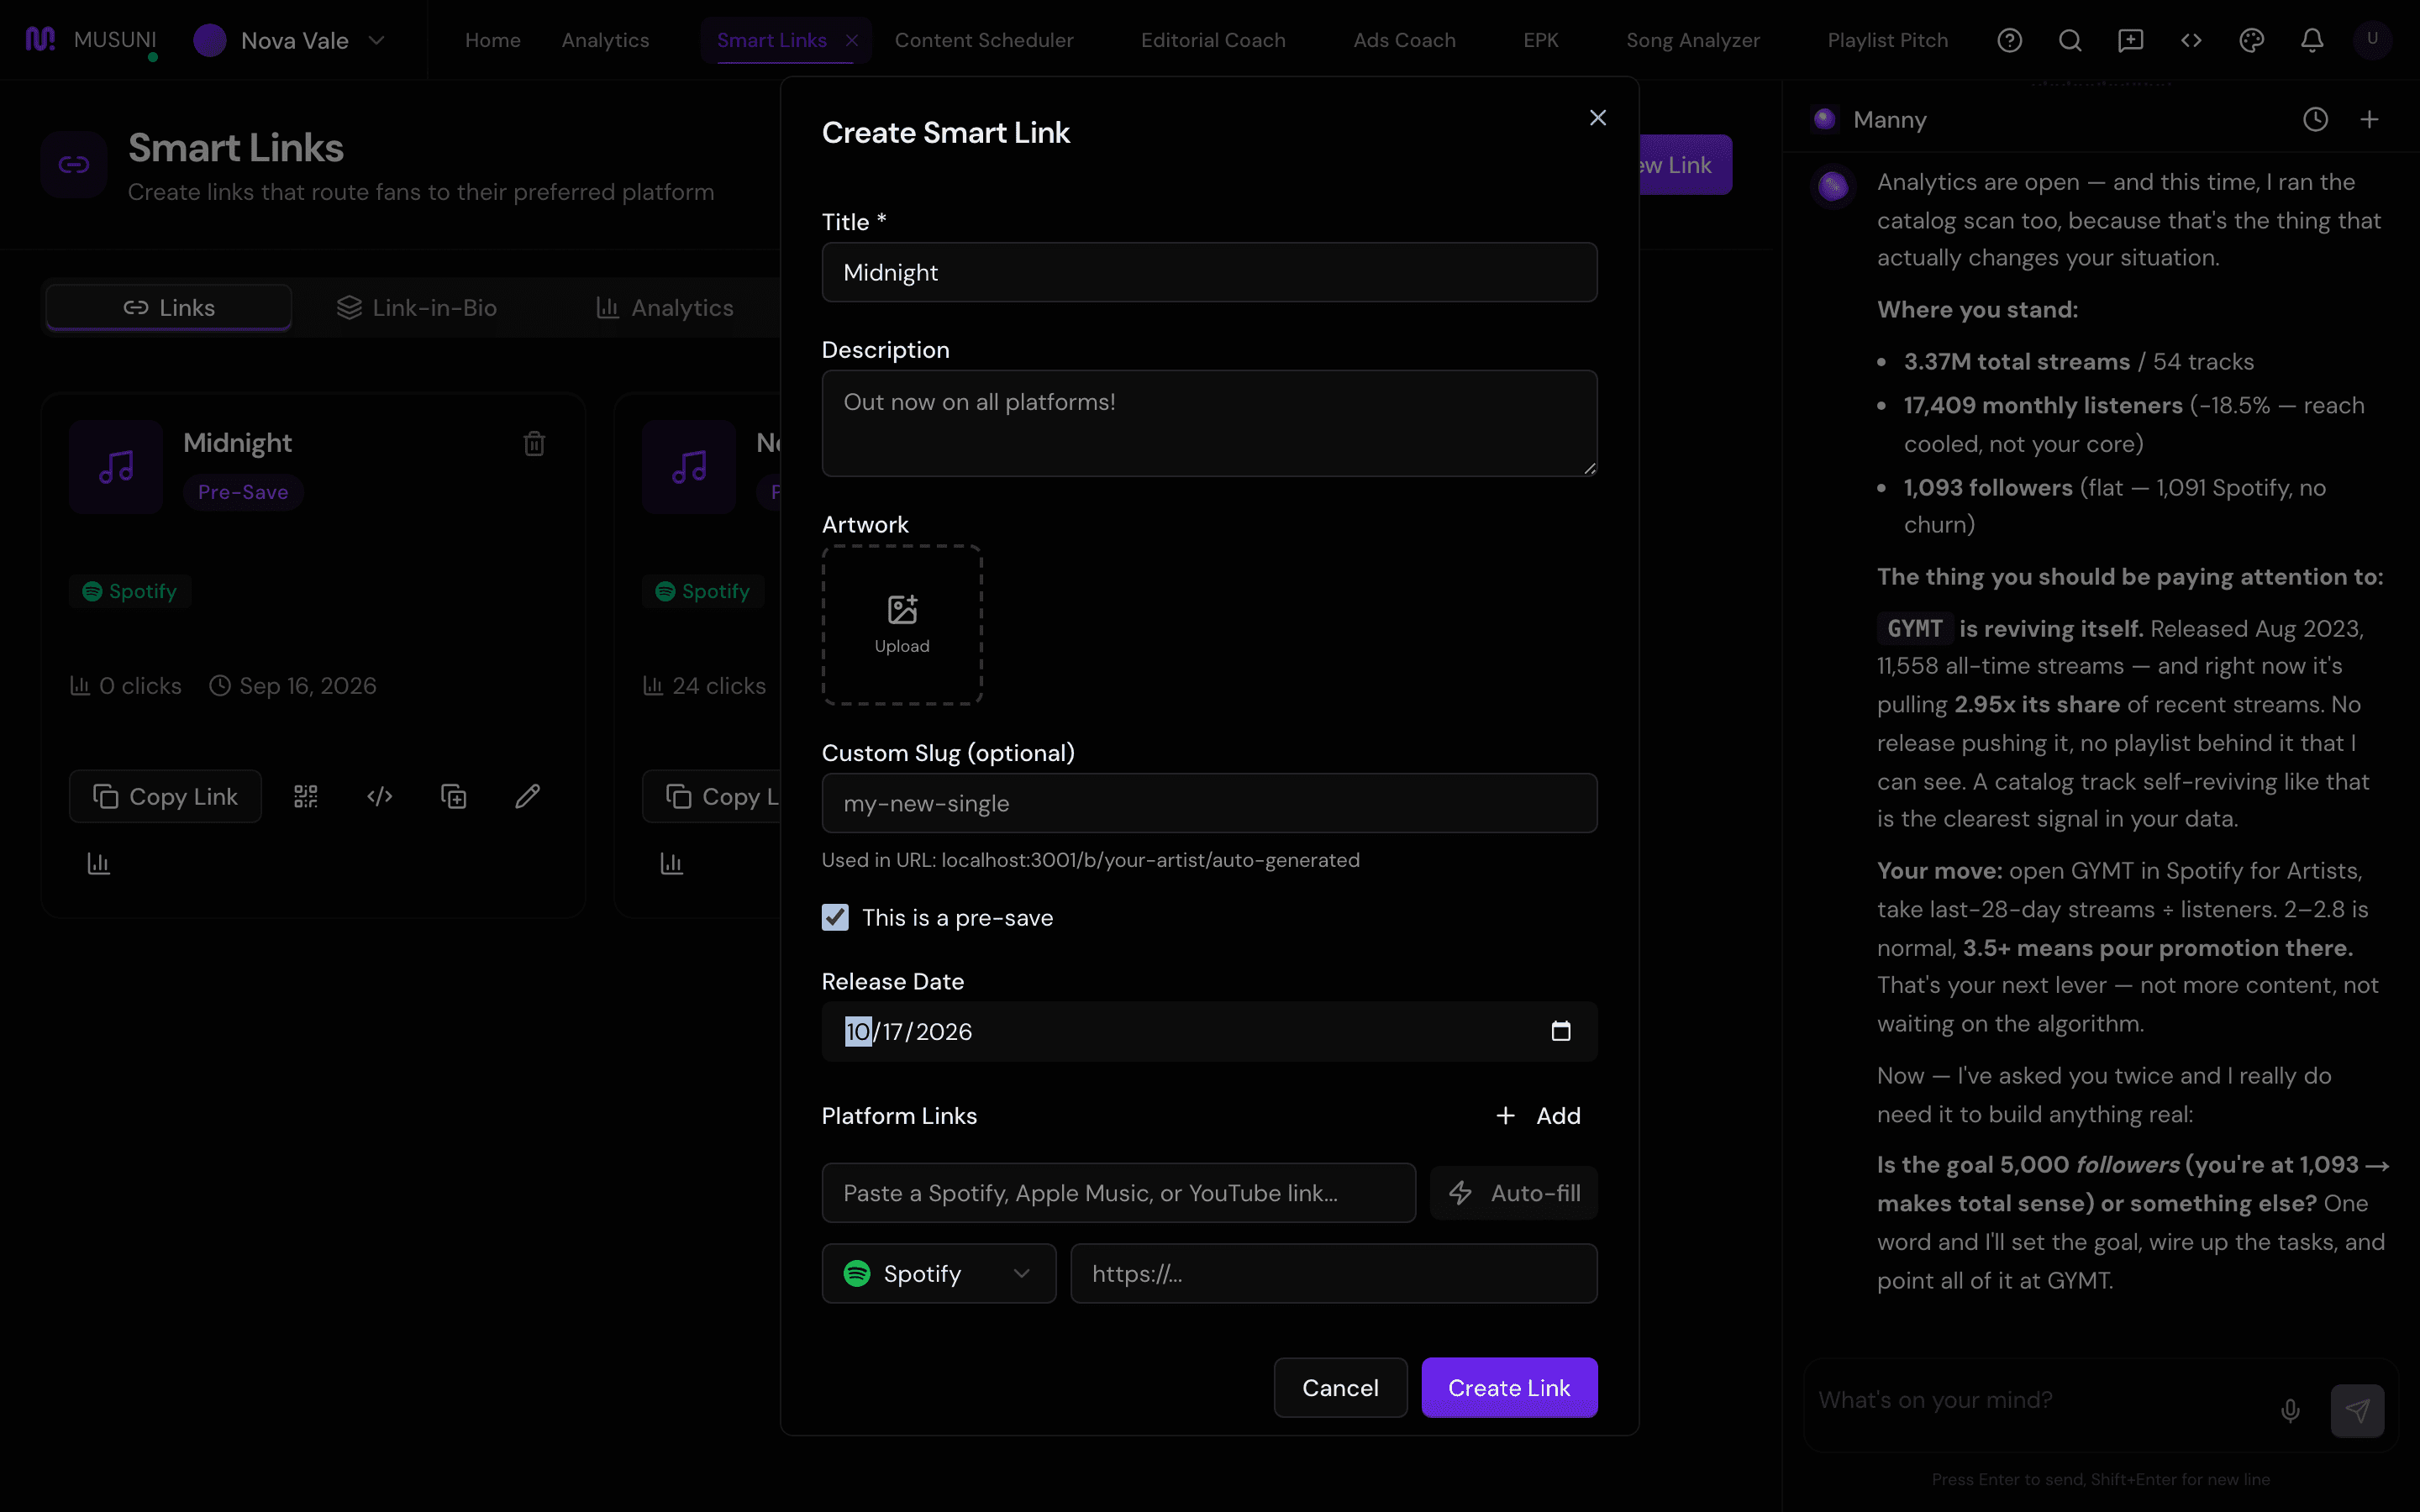The height and width of the screenshot is (1512, 2420).
Task: Switch to Content Scheduler
Action: click(x=984, y=40)
